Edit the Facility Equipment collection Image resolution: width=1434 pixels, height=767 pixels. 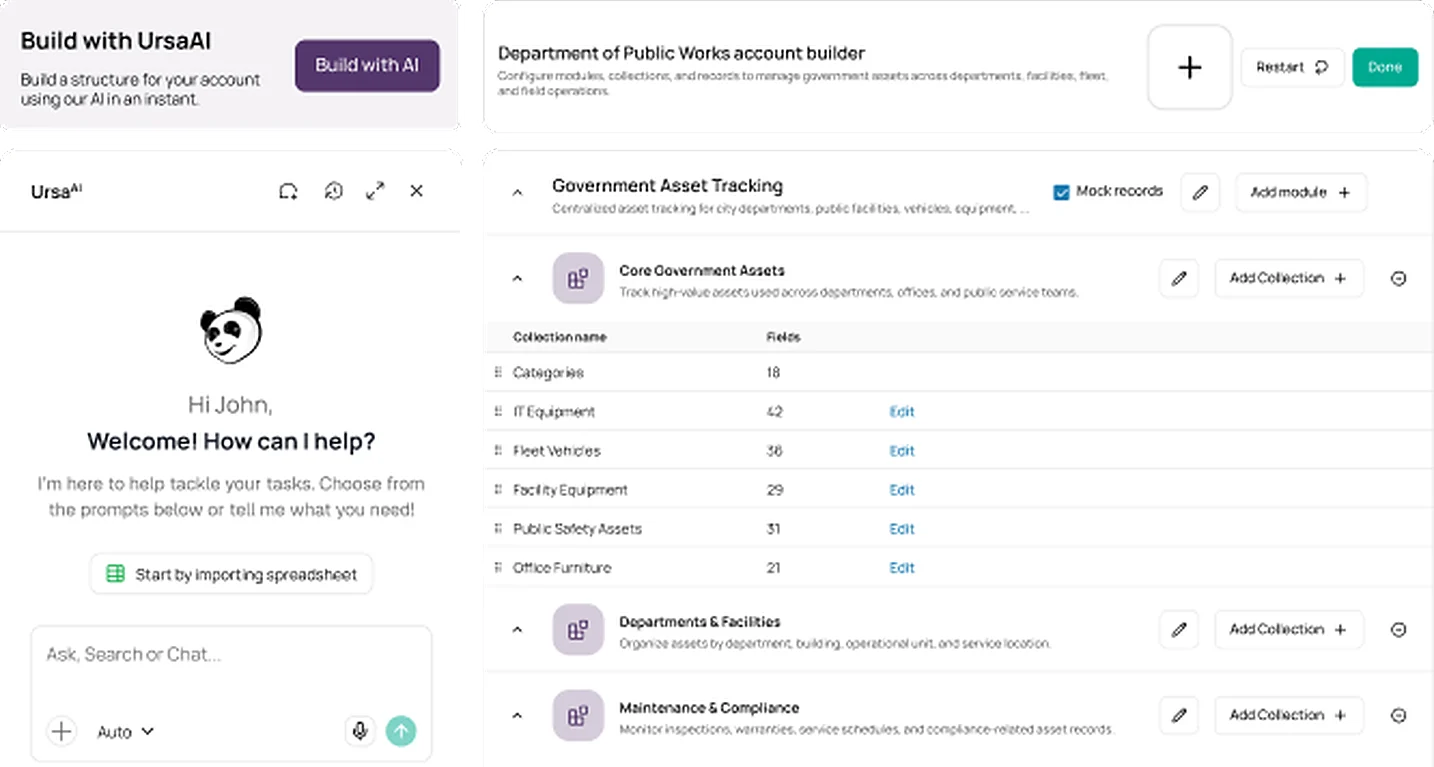[x=902, y=490]
